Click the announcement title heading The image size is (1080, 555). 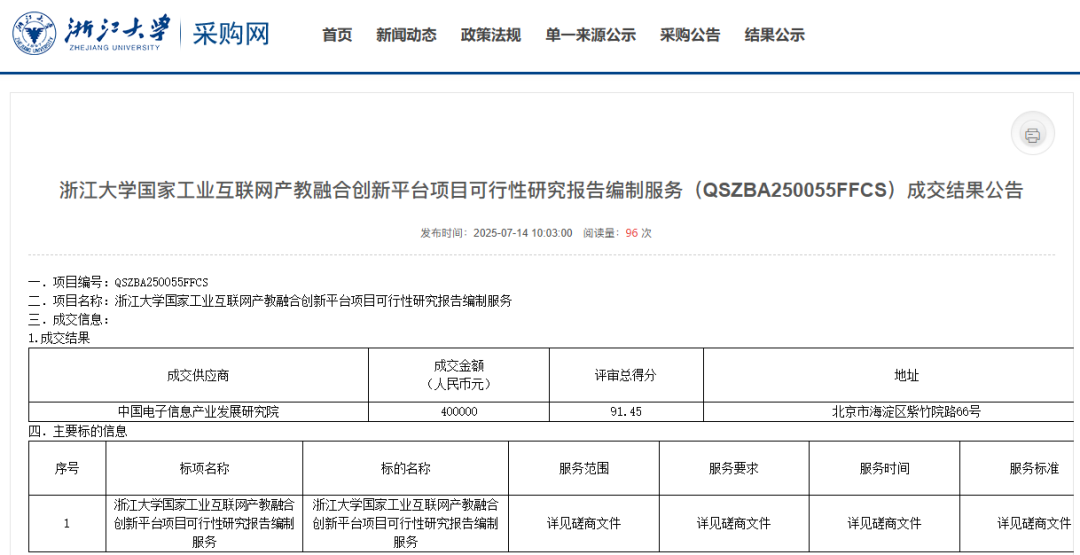pos(541,190)
